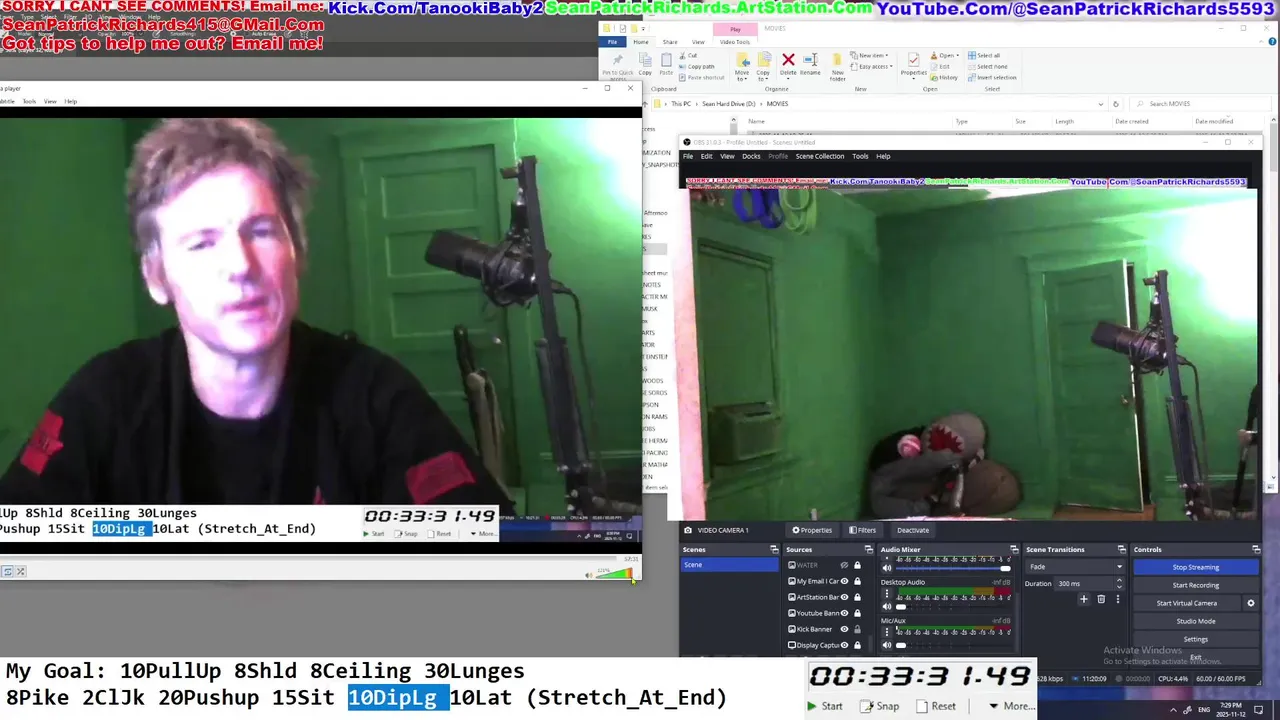Open OBS Tools menu

[x=860, y=156]
